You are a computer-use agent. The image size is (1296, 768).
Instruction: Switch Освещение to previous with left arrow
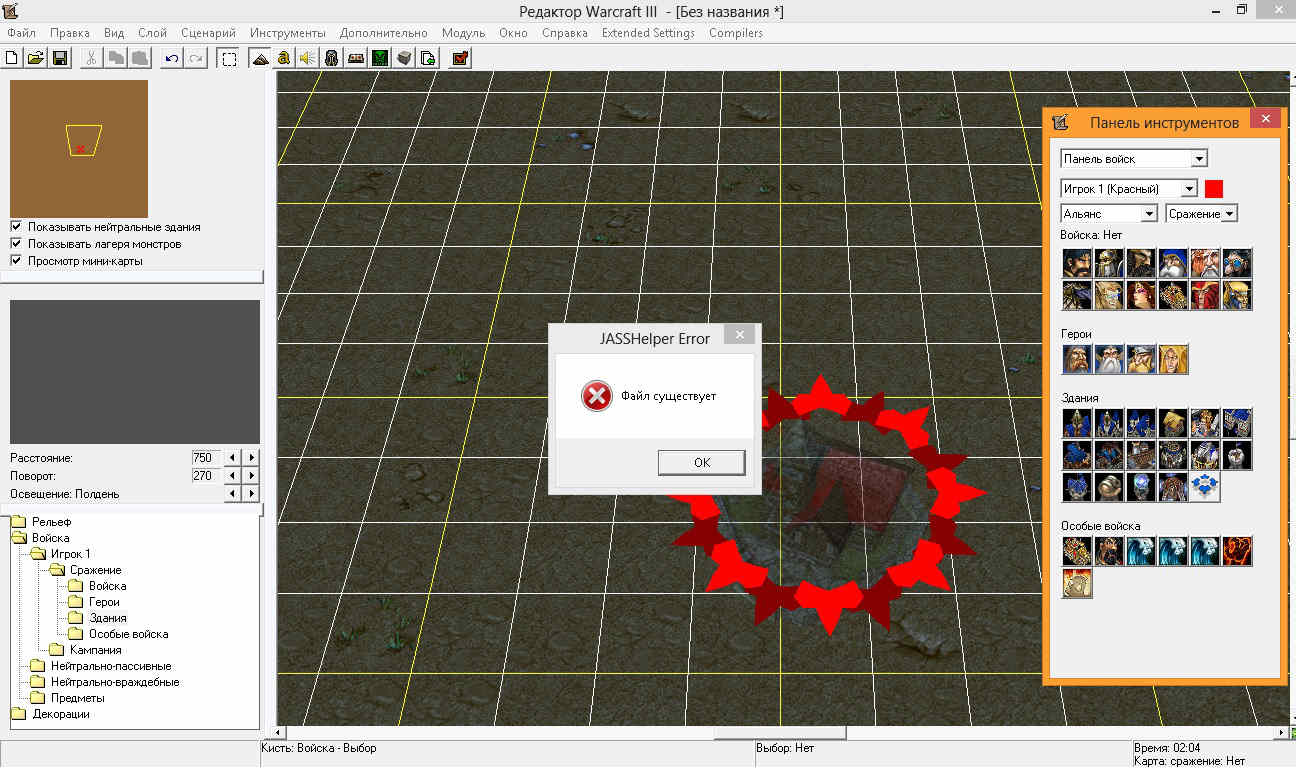pyautogui.click(x=233, y=493)
